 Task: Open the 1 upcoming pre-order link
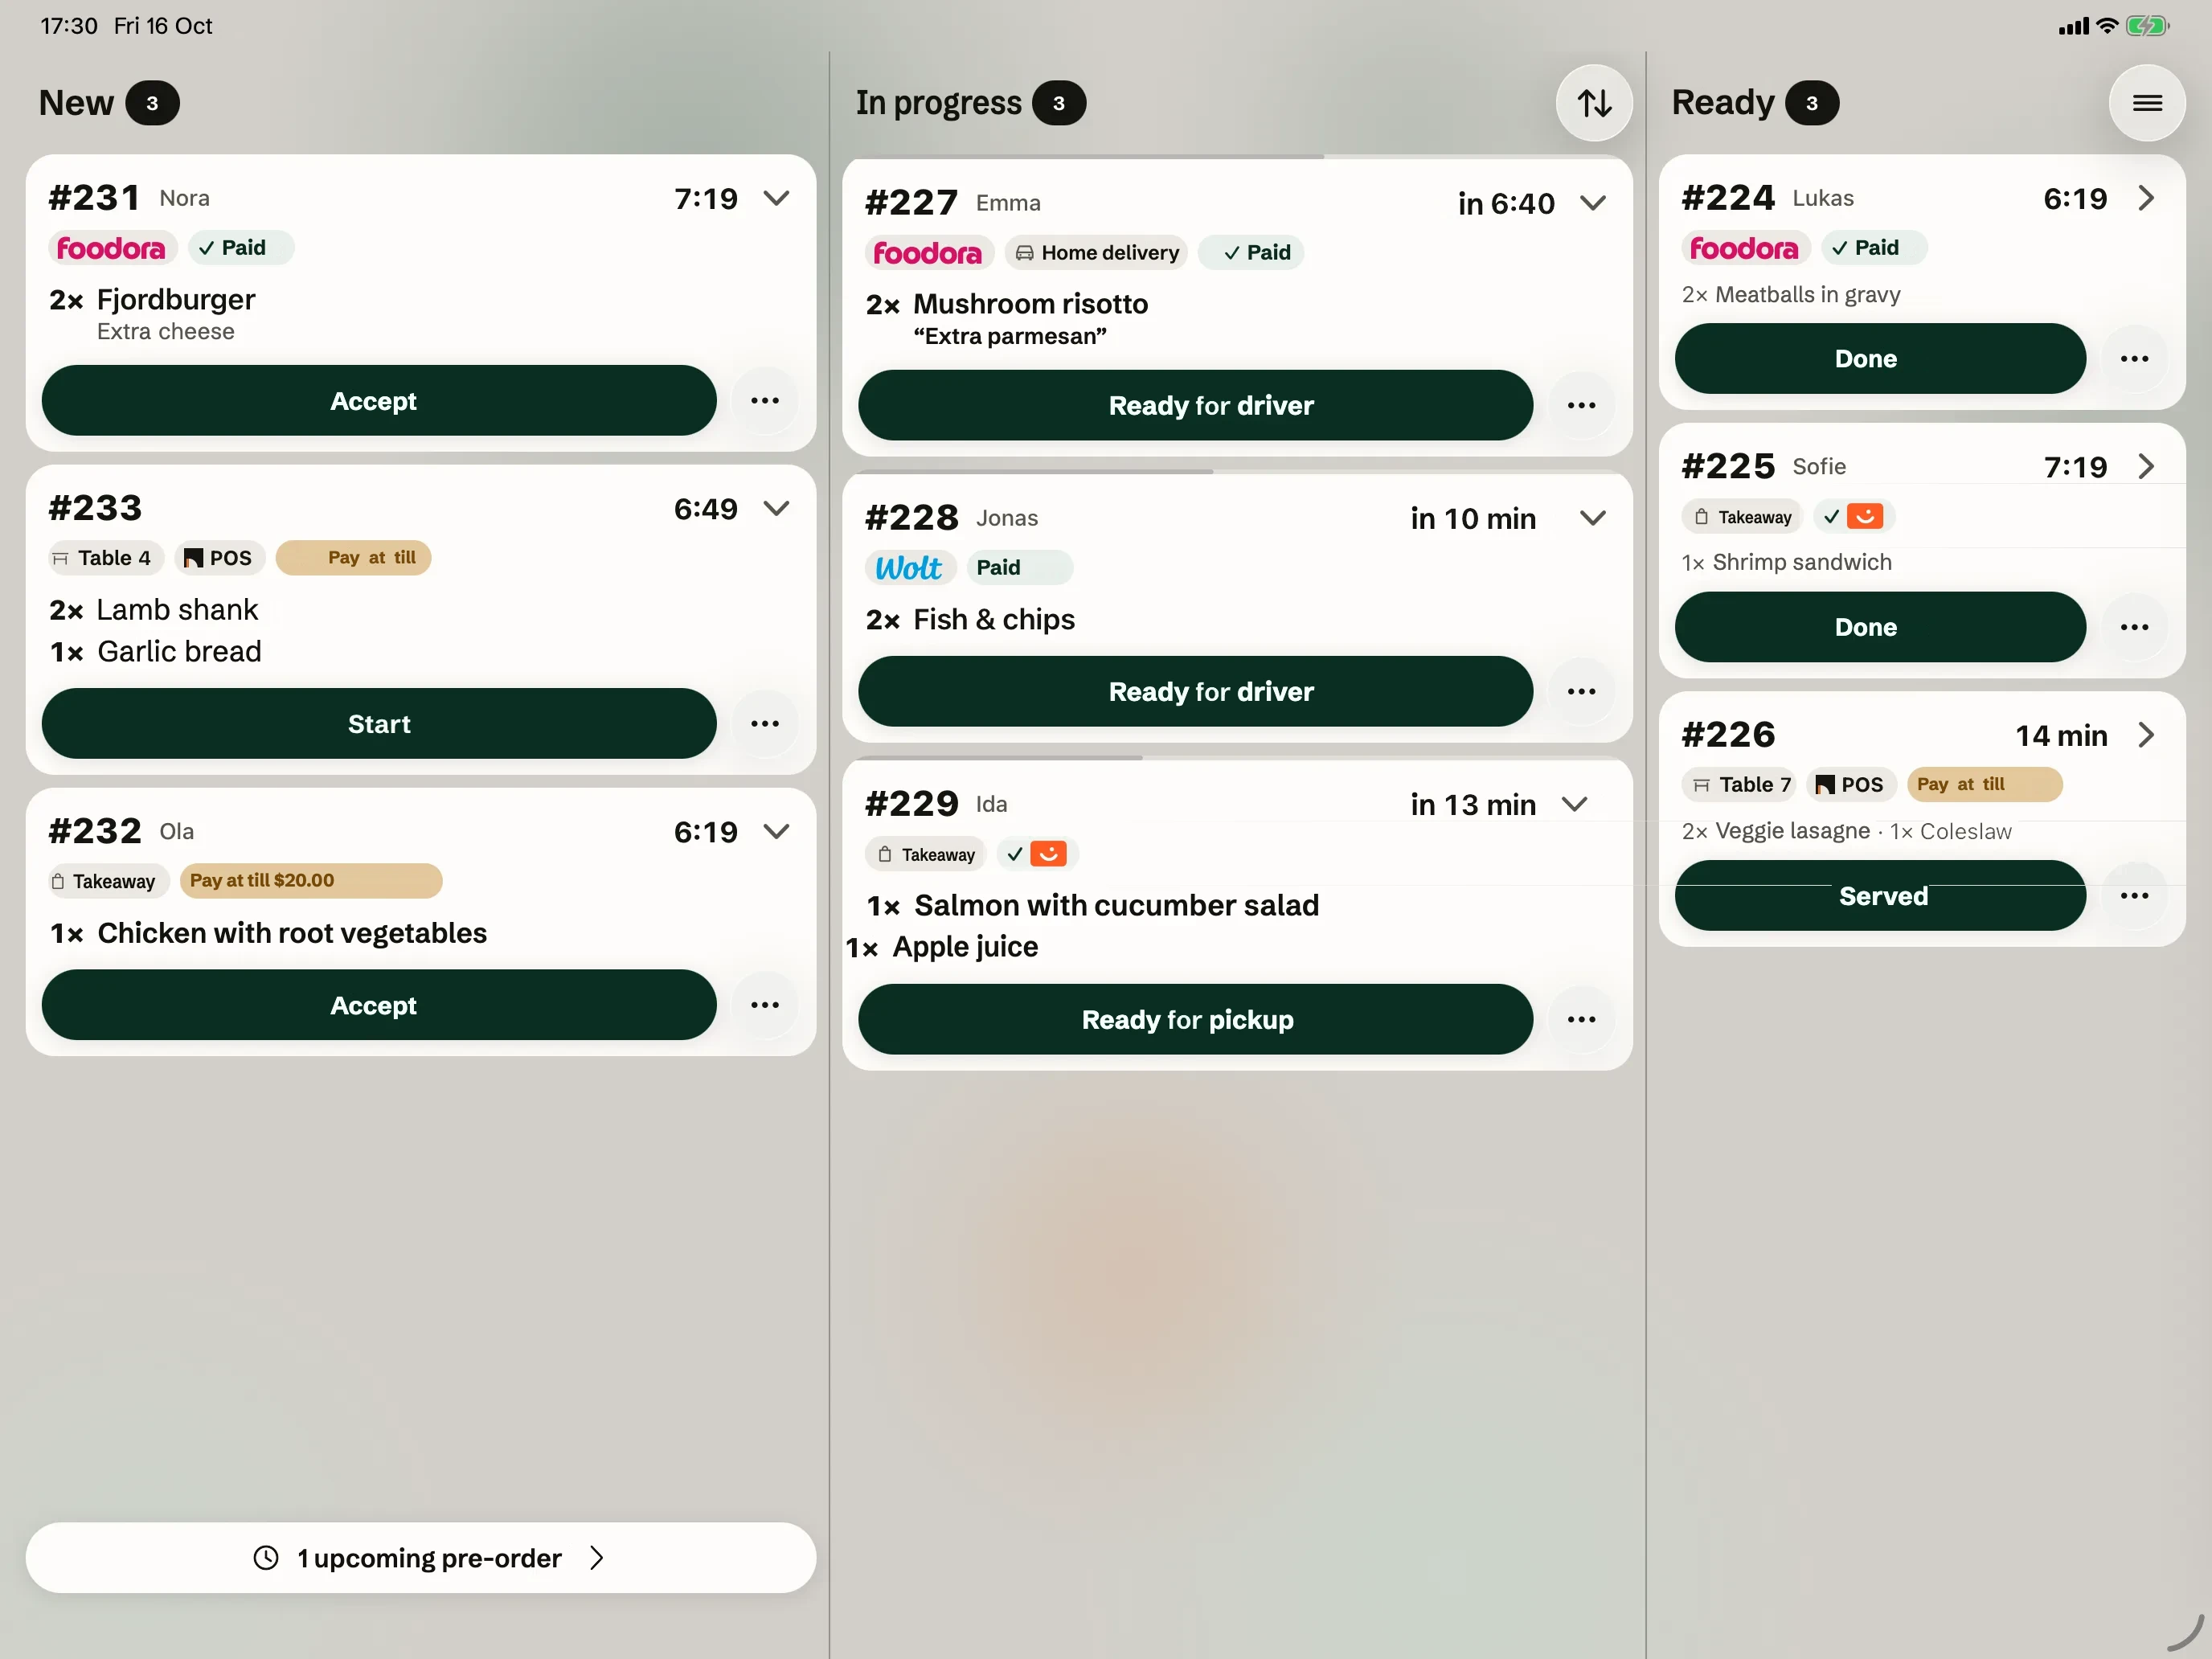[x=421, y=1557]
